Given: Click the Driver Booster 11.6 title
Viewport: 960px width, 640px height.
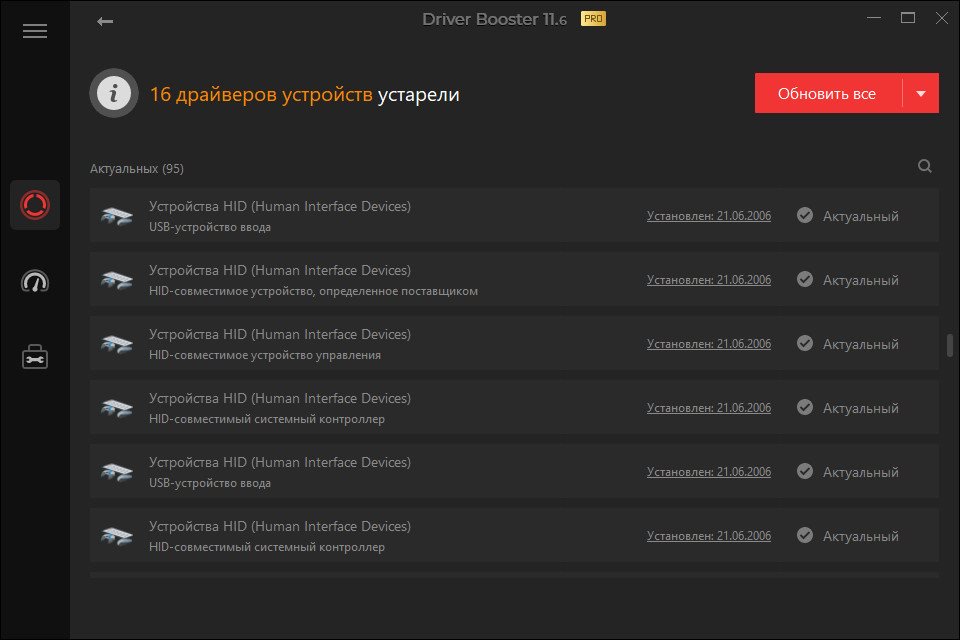Looking at the screenshot, I should coord(494,20).
